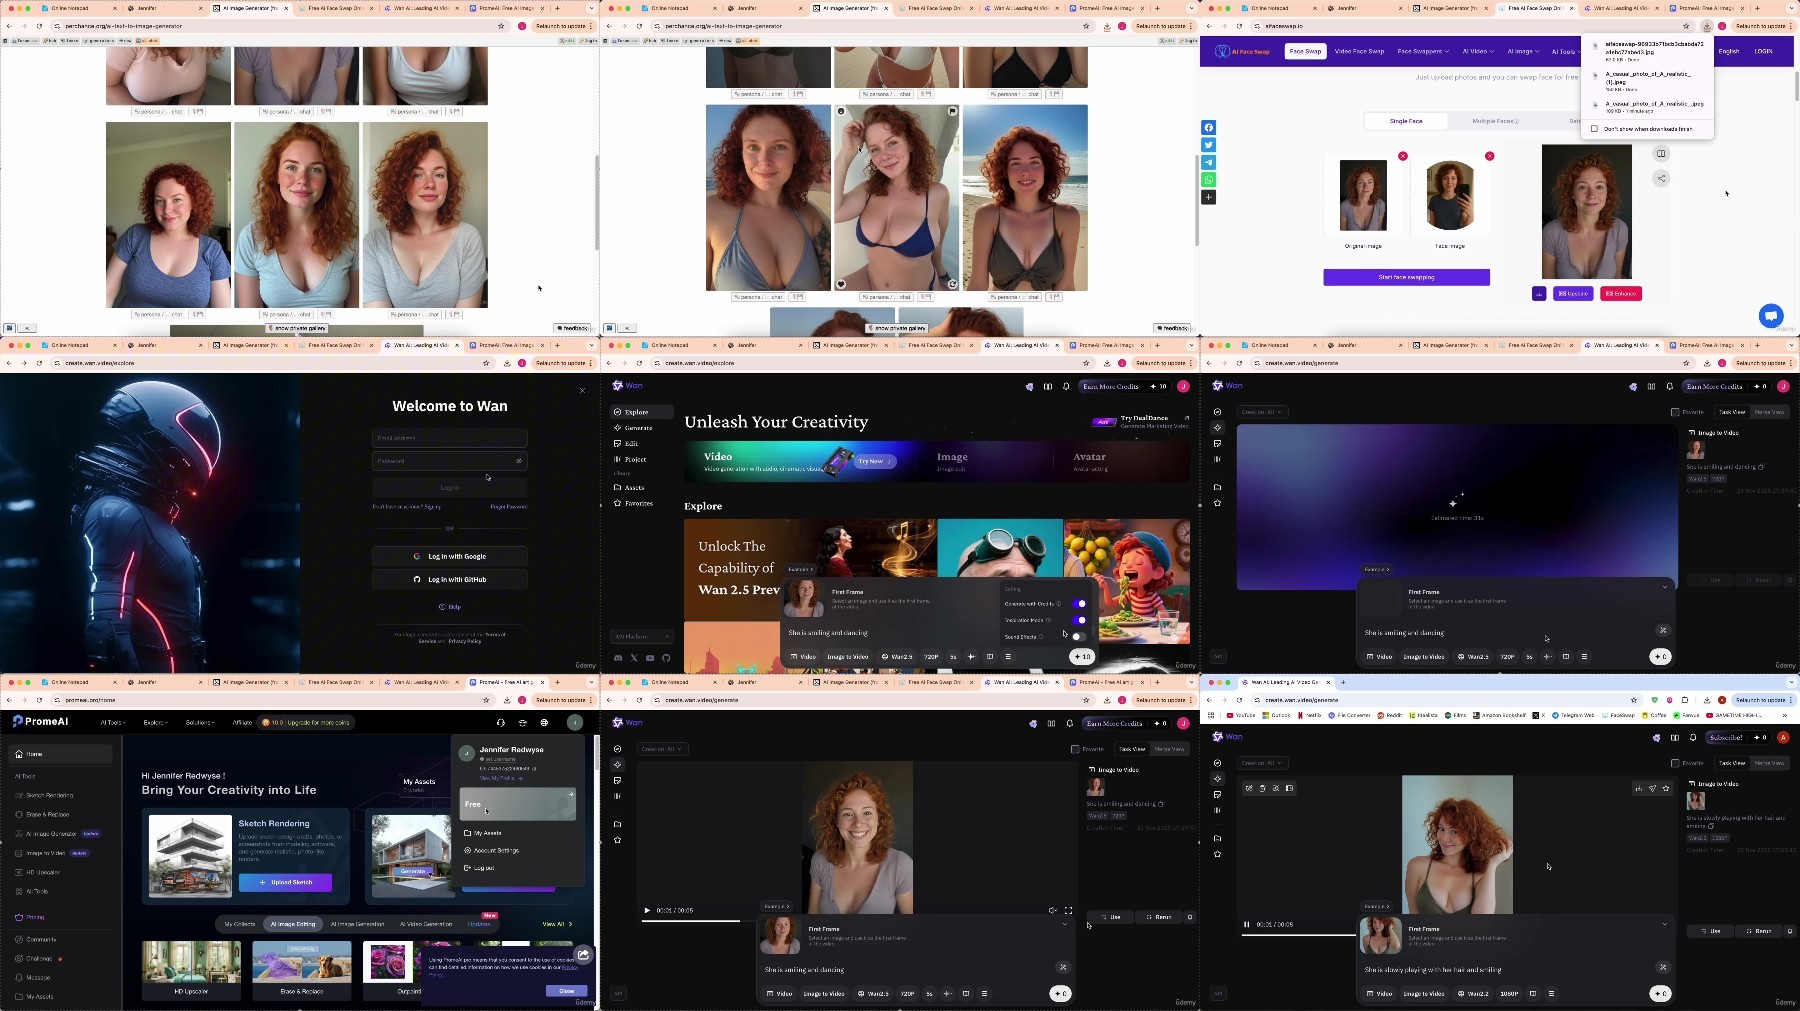The height and width of the screenshot is (1011, 1800).
Task: Disable the Inspiration Mode toggle
Action: tap(1079, 620)
